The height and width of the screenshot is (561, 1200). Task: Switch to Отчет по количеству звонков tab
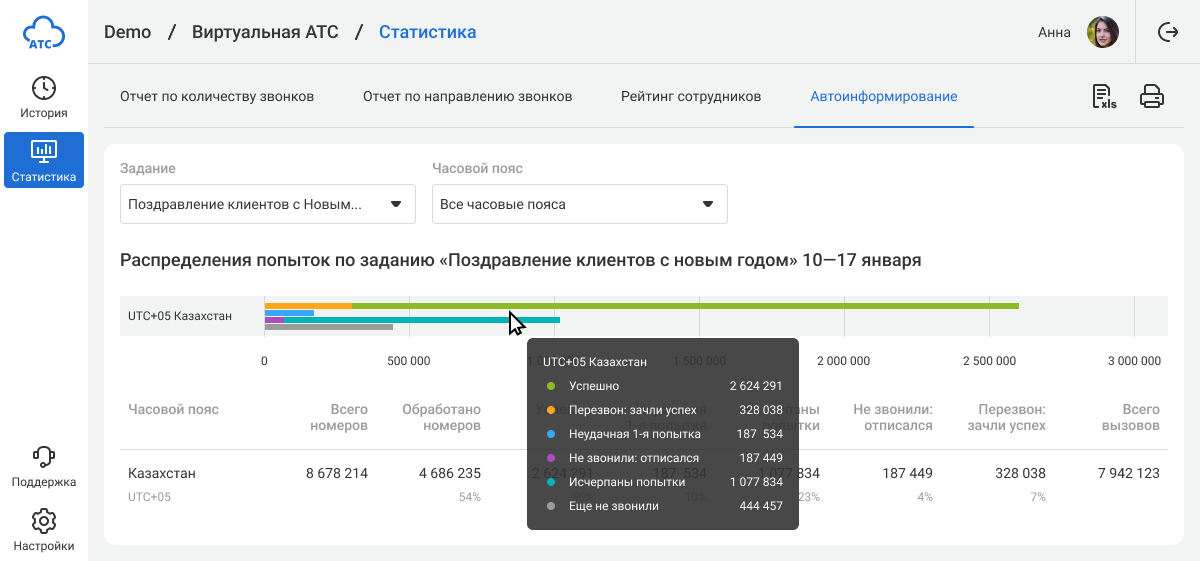tap(217, 97)
